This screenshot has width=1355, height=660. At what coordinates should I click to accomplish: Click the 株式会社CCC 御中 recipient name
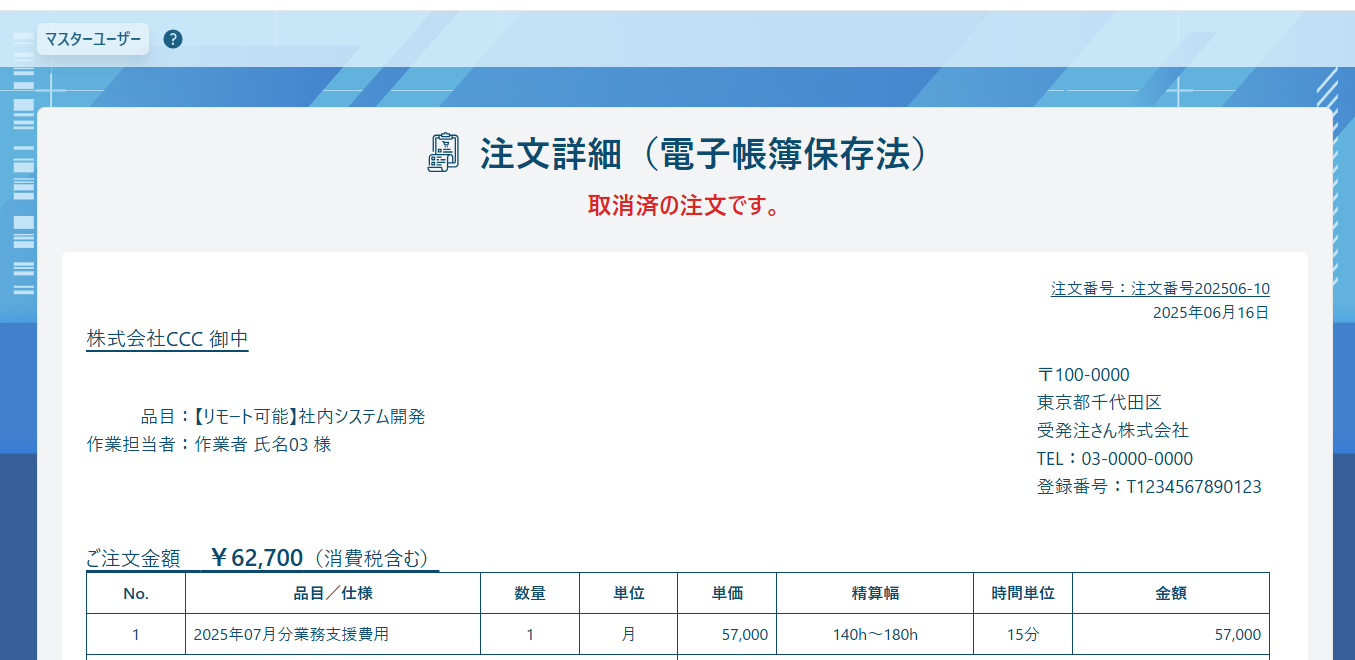(x=167, y=339)
